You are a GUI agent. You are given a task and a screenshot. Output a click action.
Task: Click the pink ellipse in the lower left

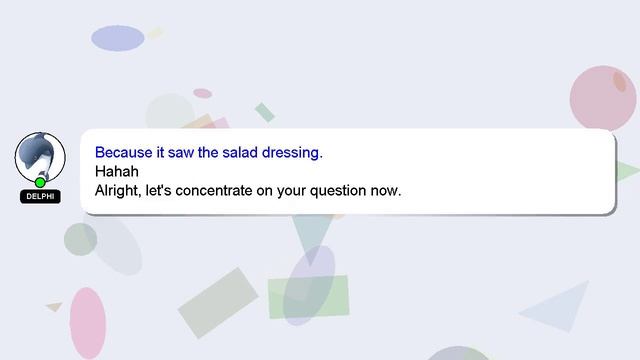point(88,323)
